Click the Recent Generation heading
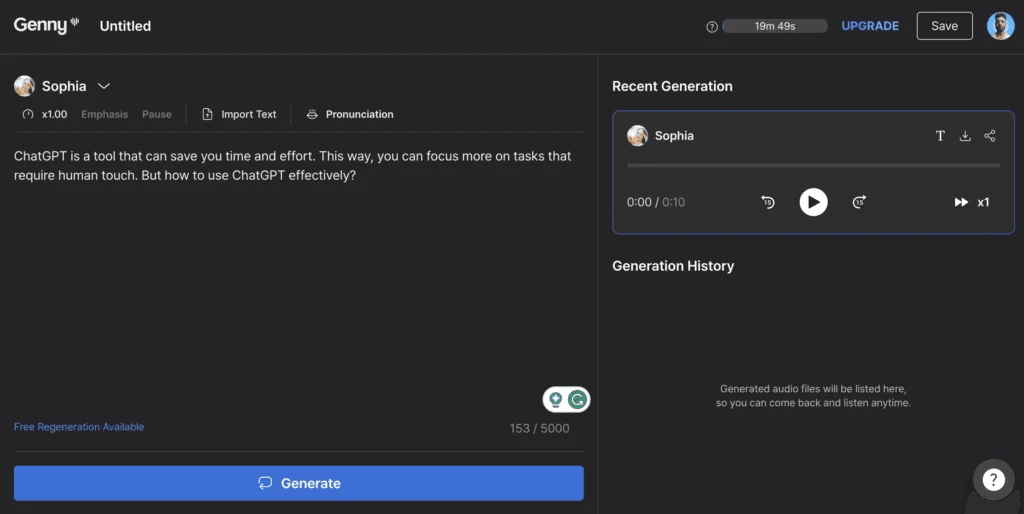The width and height of the screenshot is (1024, 514). coord(672,86)
